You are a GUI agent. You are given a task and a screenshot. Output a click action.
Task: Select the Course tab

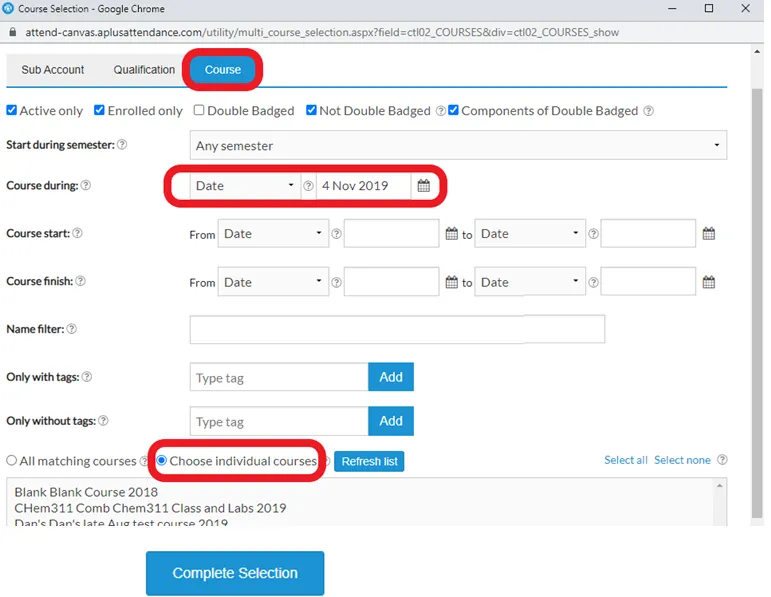(x=223, y=70)
